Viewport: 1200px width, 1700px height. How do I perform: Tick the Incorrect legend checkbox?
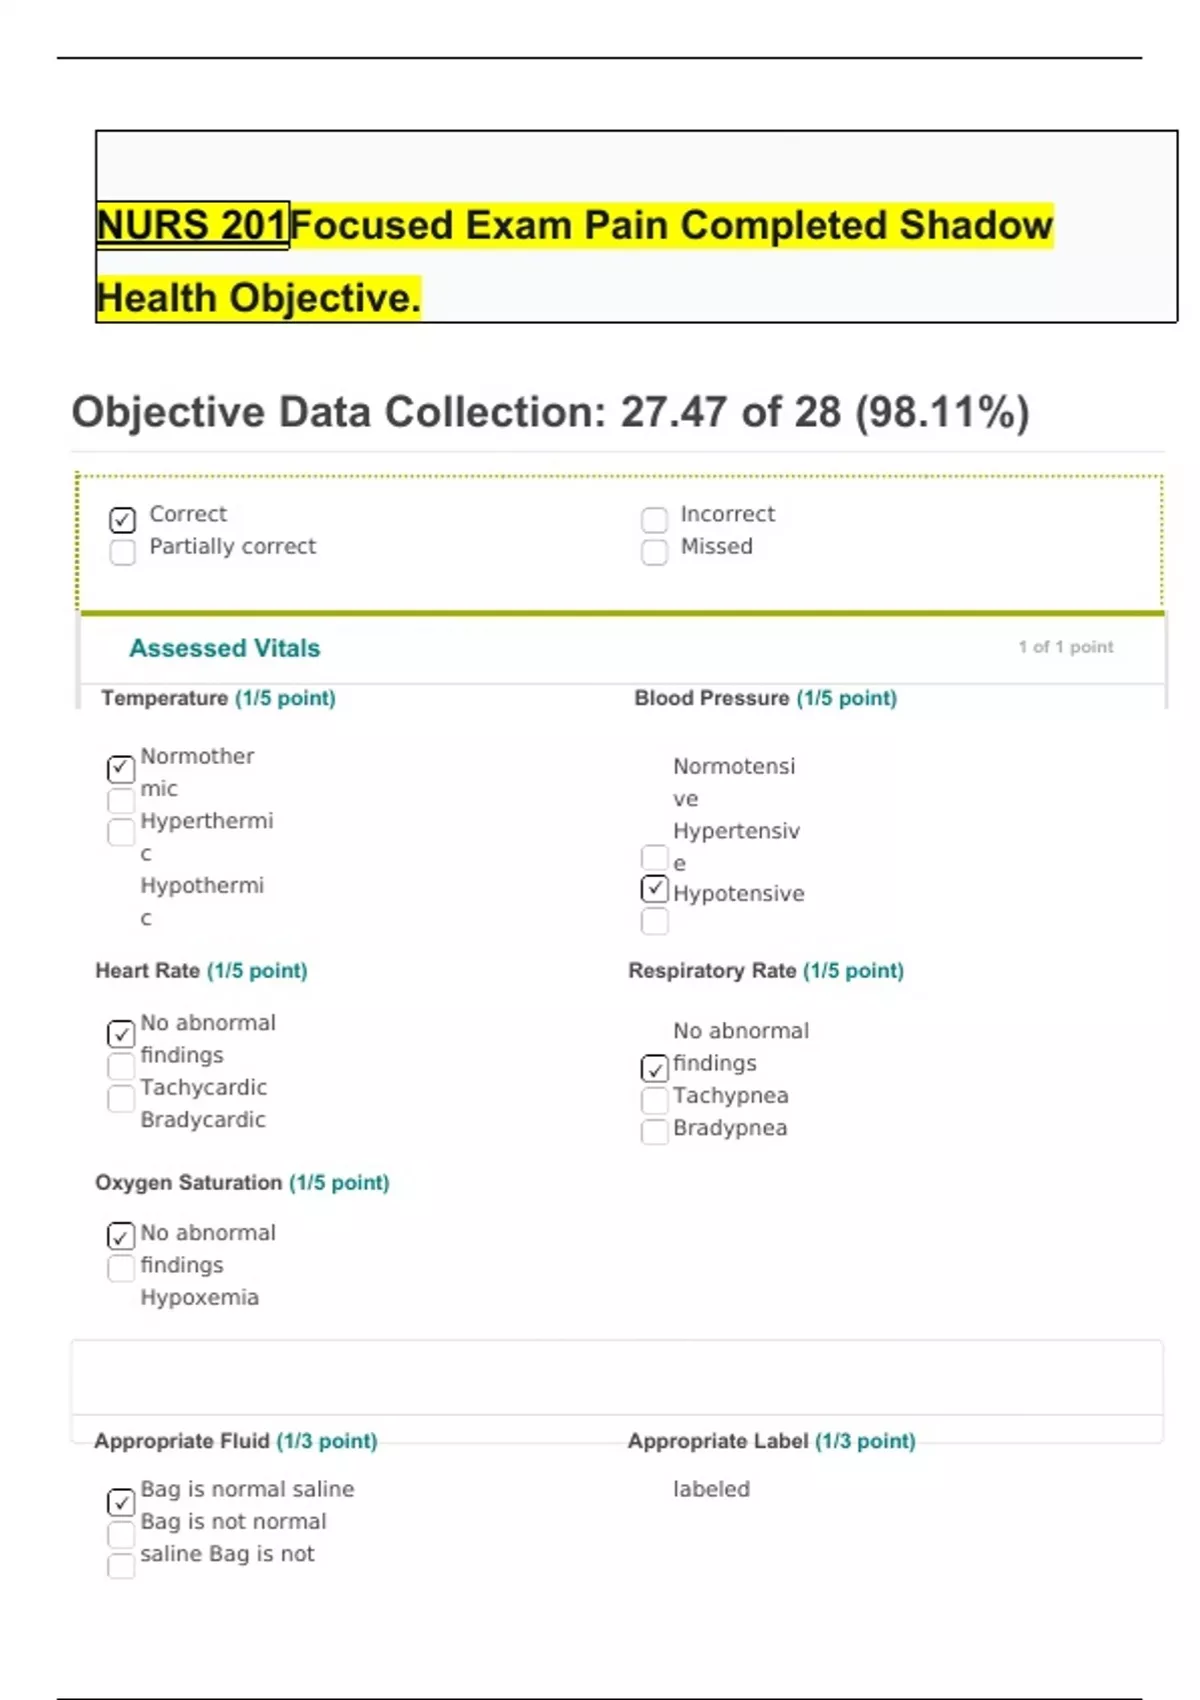pyautogui.click(x=654, y=520)
